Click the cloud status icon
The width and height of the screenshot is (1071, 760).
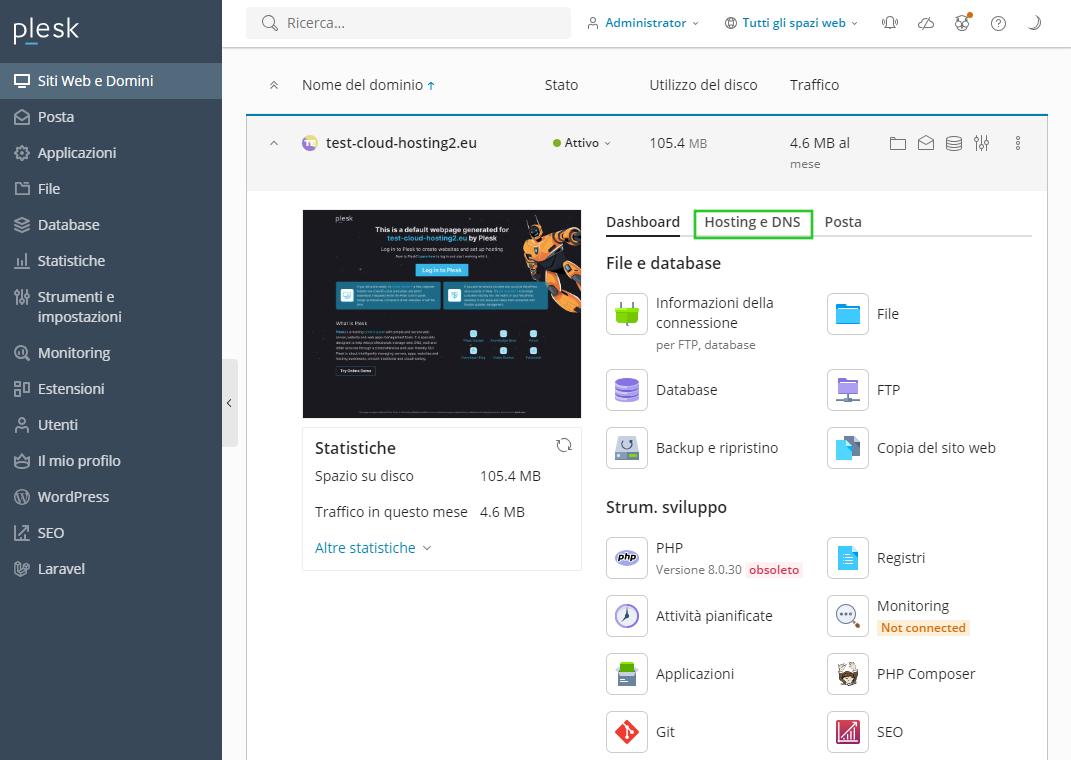point(926,23)
